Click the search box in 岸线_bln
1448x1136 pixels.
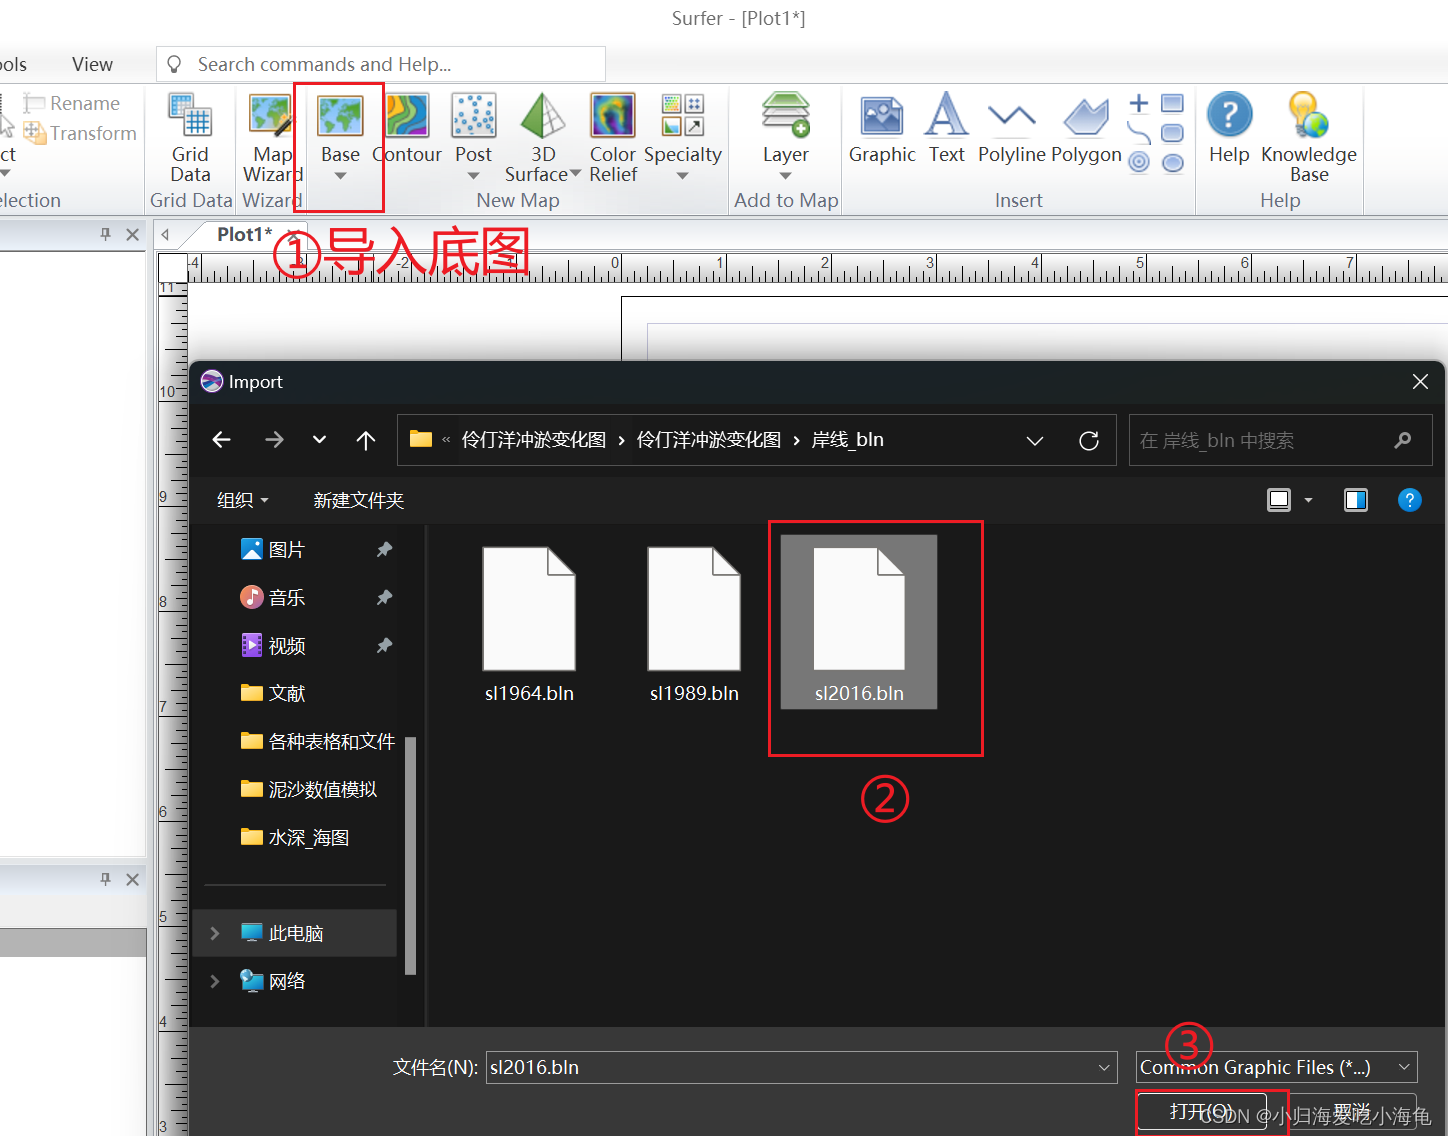[1280, 441]
